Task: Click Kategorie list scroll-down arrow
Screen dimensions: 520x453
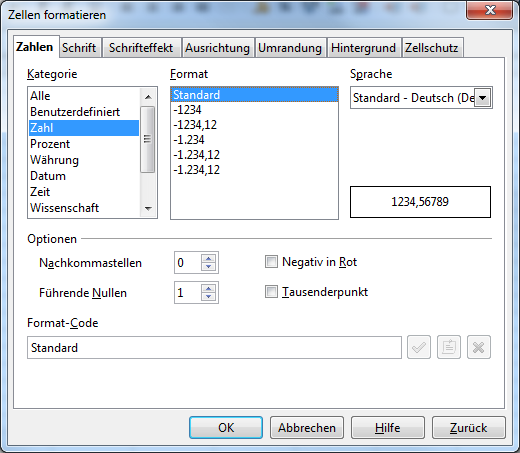Action: pos(148,209)
